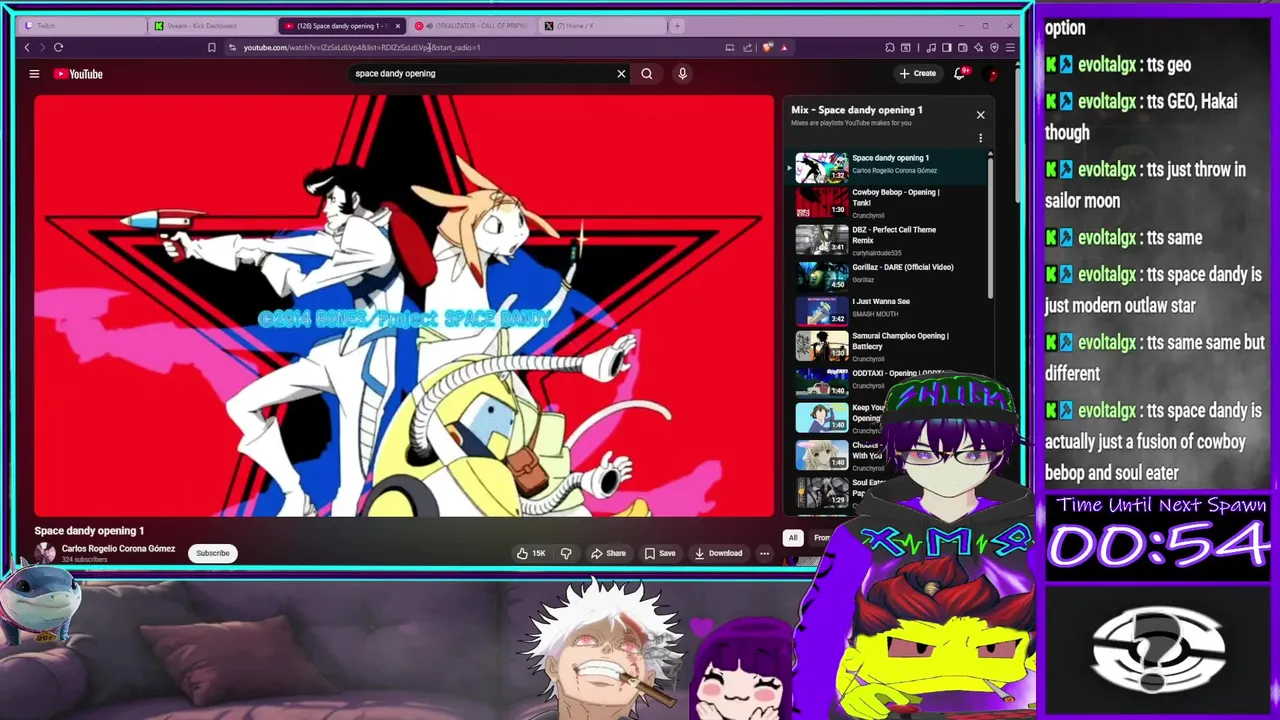The image size is (1280, 720).
Task: Subscribe to Carlos Rogelio Corona Gómez
Action: pos(212,553)
